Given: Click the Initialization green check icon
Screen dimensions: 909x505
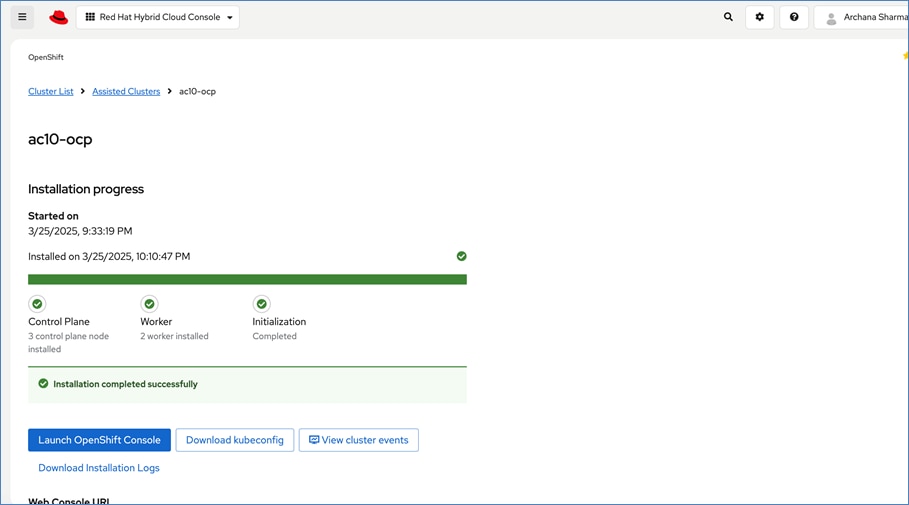Looking at the screenshot, I should 261,304.
